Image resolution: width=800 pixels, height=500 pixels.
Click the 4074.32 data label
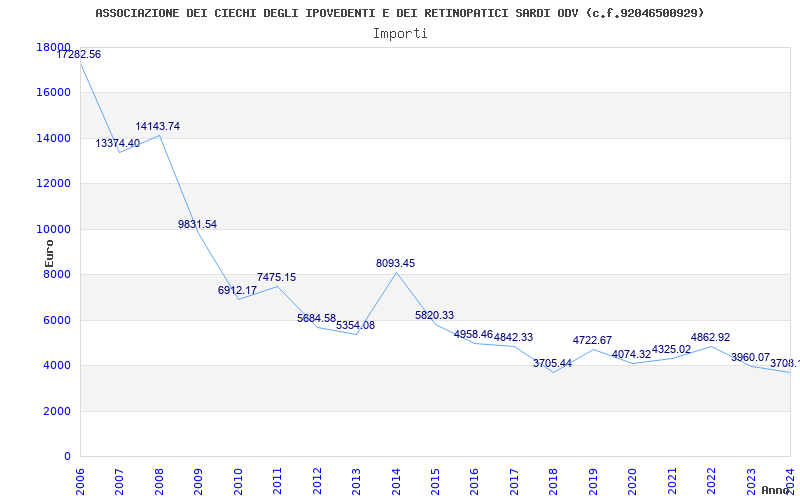(632, 355)
